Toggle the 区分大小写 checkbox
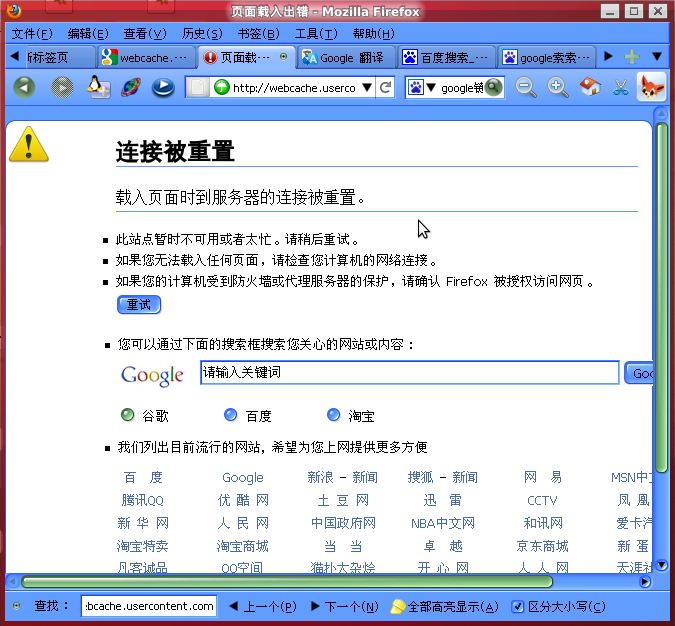Image resolution: width=675 pixels, height=626 pixels. pos(517,606)
